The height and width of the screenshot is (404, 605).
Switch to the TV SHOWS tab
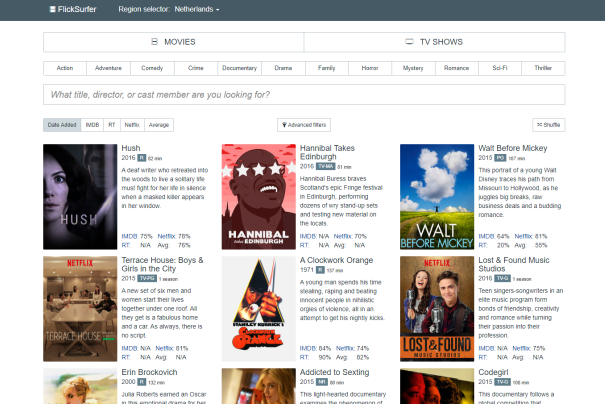click(434, 42)
